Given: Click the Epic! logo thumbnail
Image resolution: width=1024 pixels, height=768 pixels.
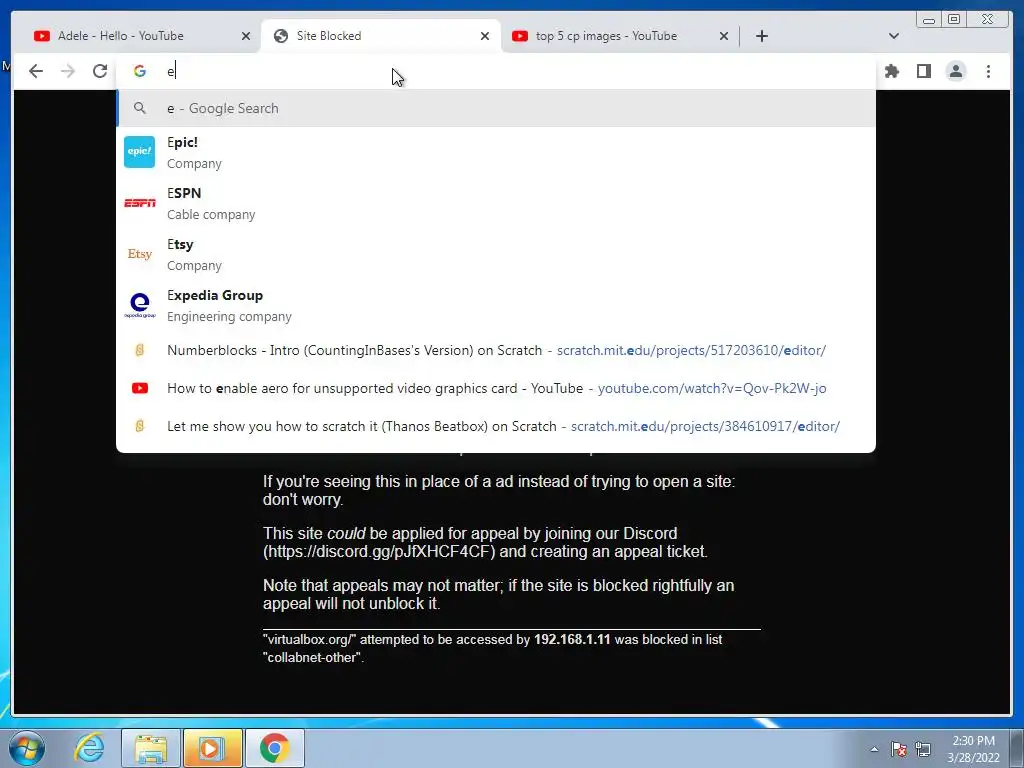Looking at the screenshot, I should click(140, 152).
